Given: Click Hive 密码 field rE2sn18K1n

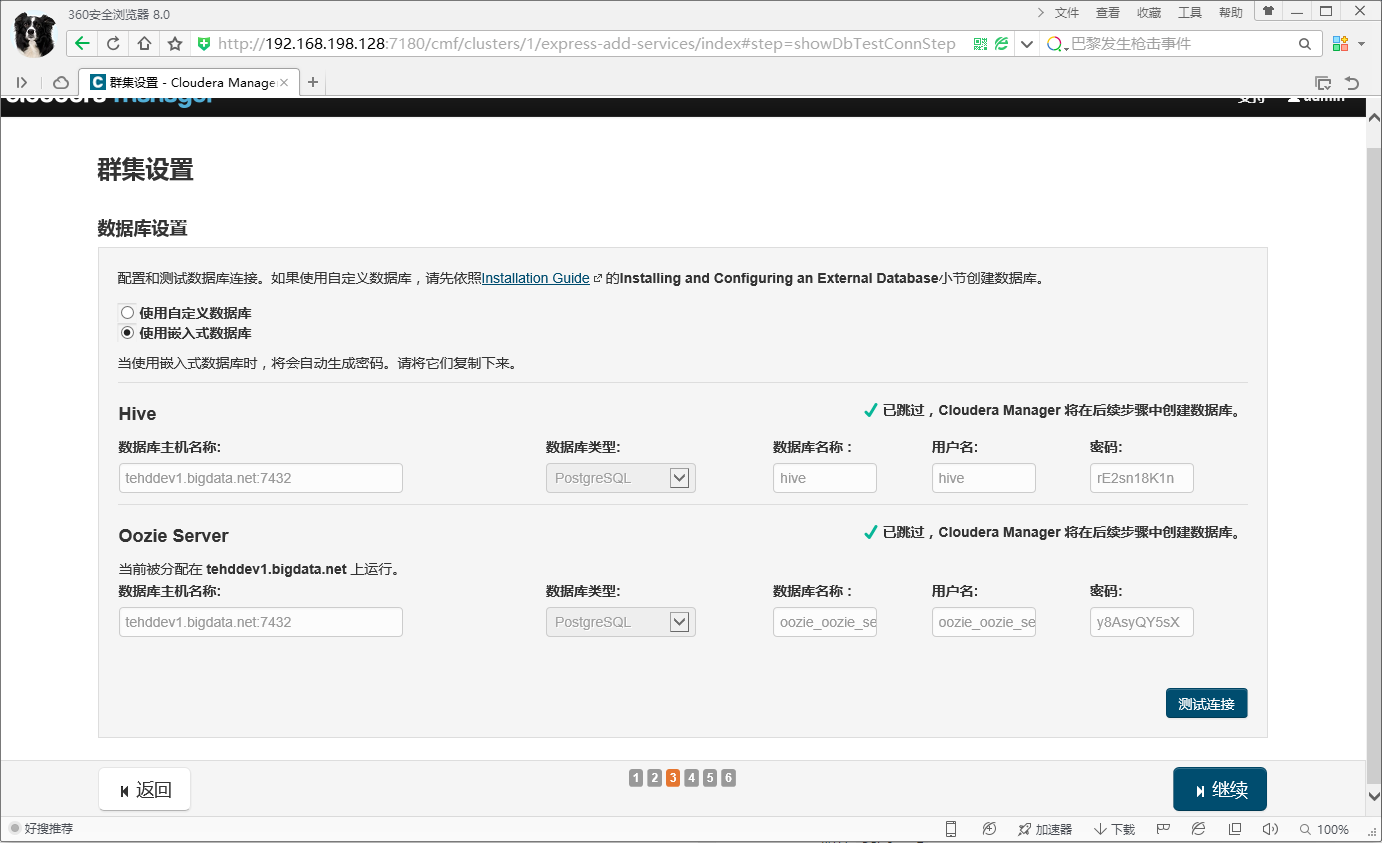Looking at the screenshot, I should point(1142,478).
